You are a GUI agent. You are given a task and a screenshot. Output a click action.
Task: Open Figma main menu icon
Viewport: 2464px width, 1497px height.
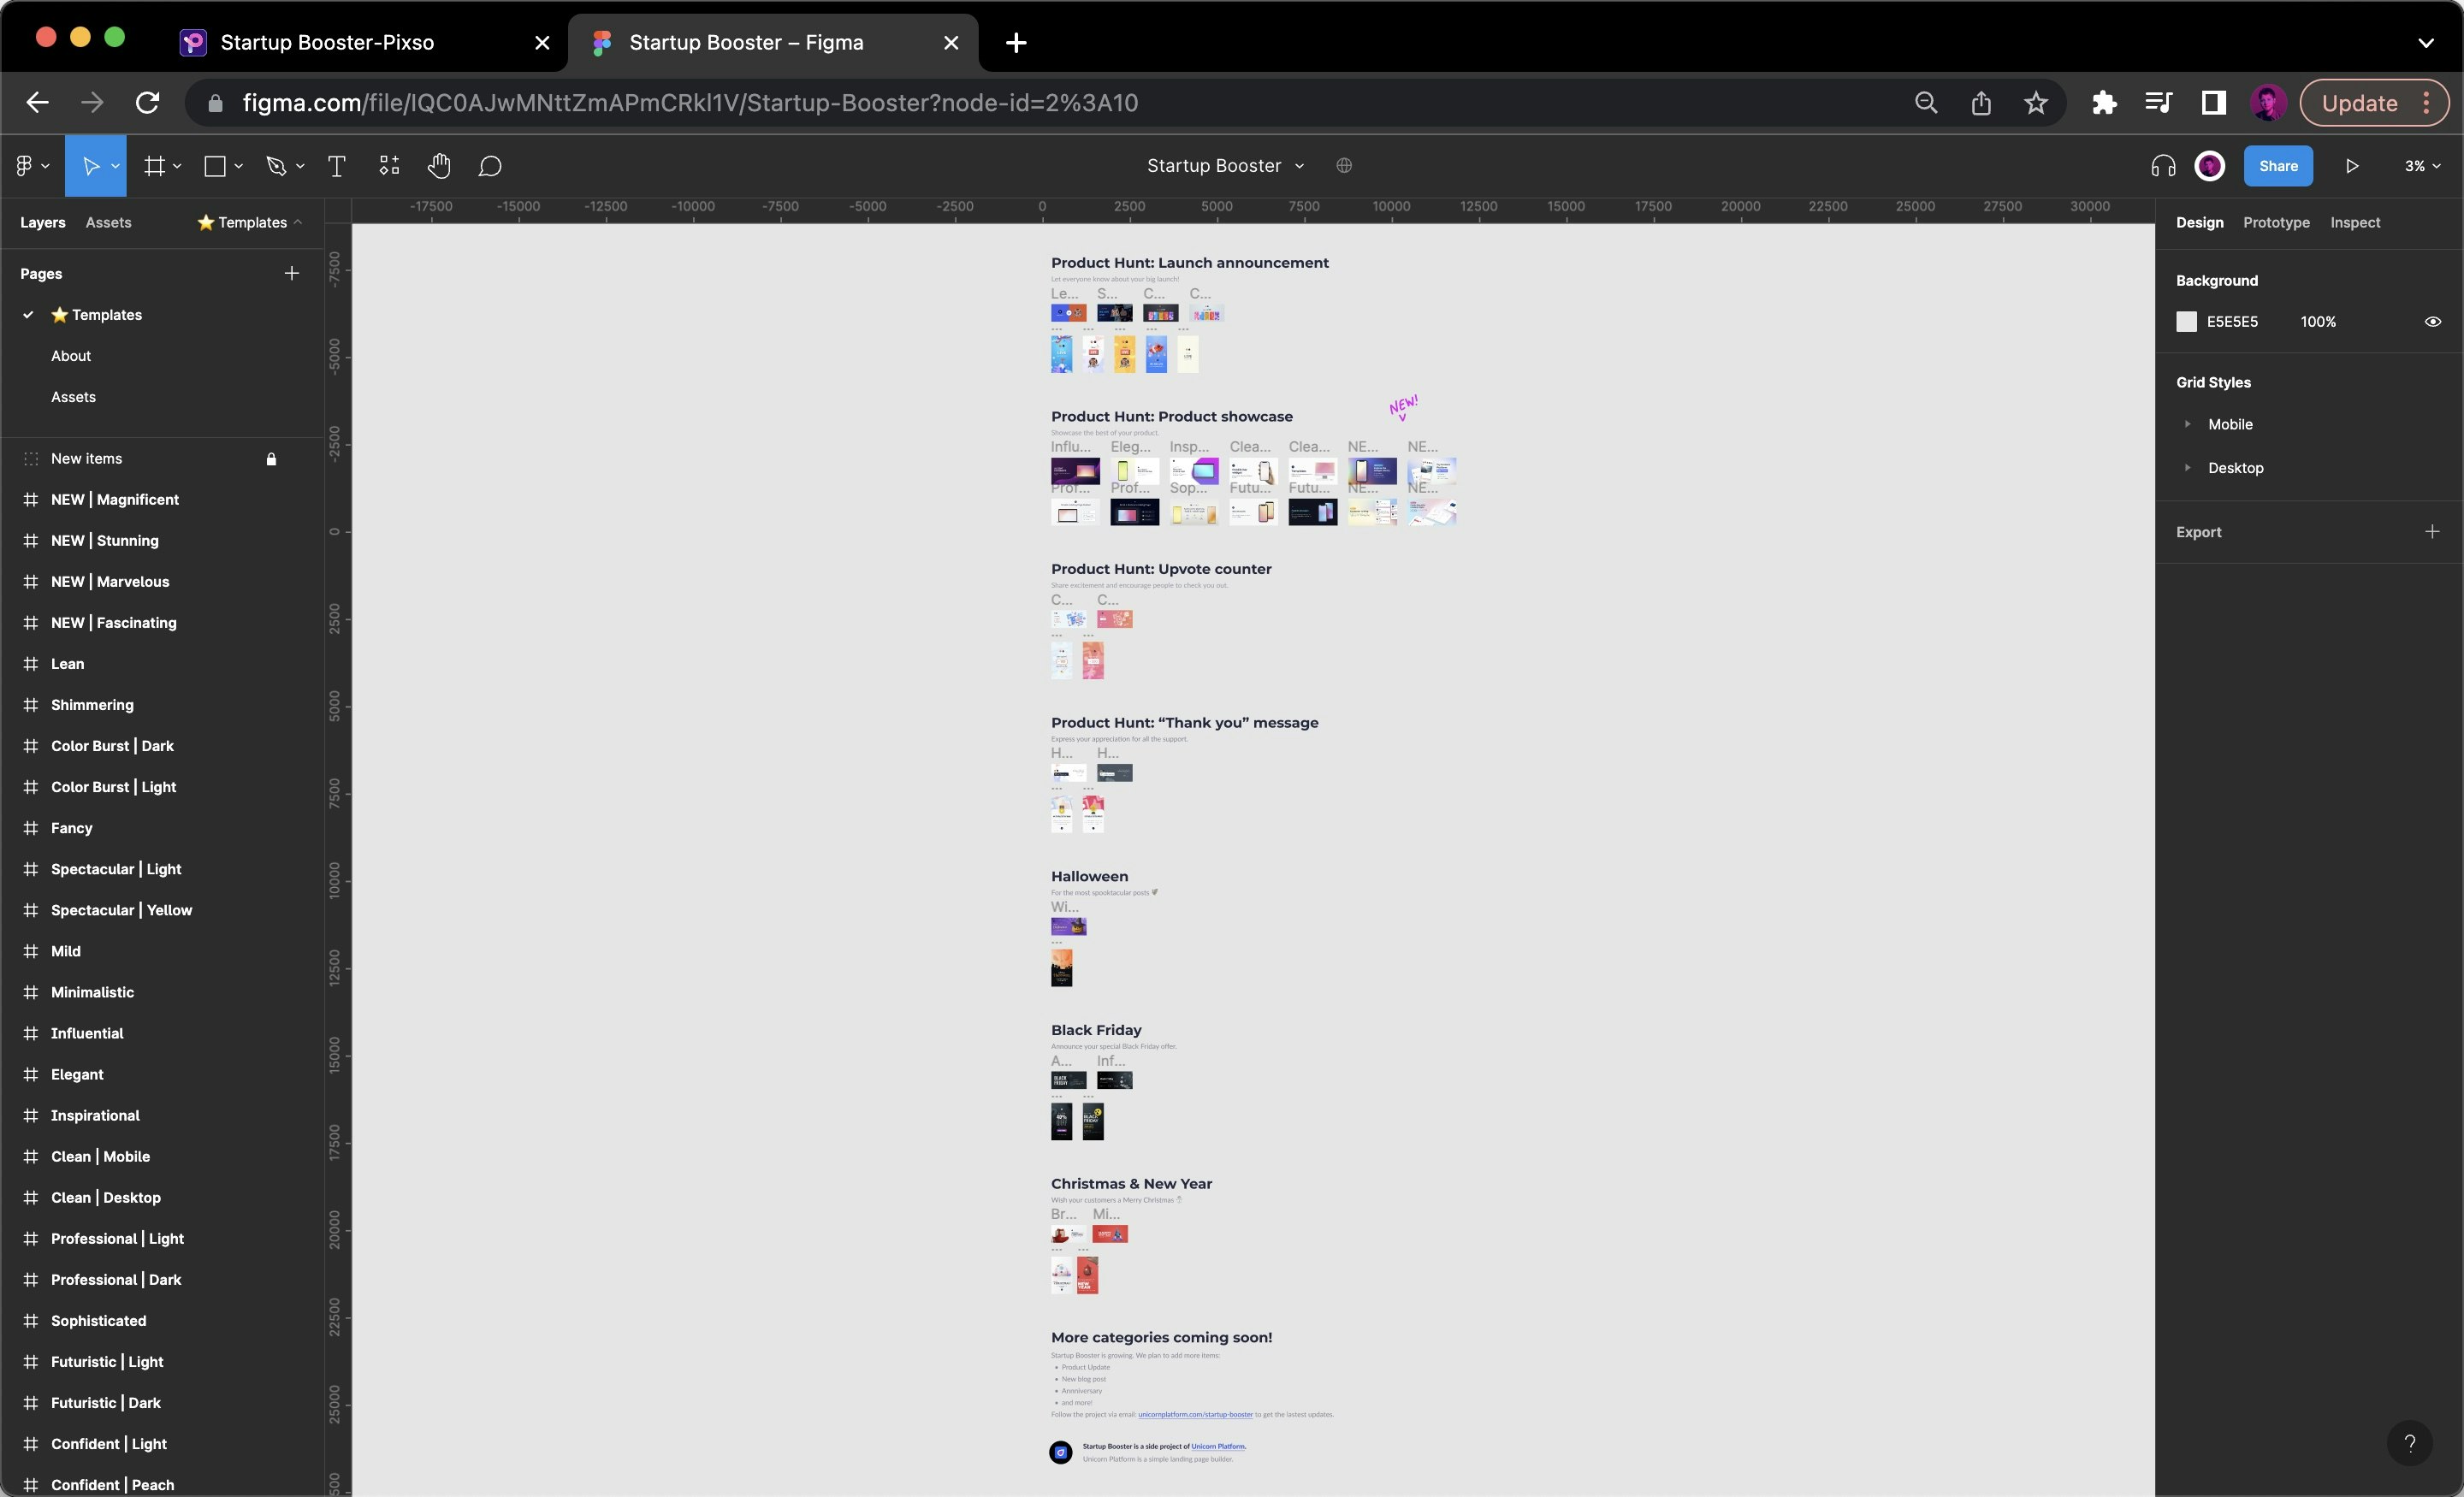pos(25,166)
